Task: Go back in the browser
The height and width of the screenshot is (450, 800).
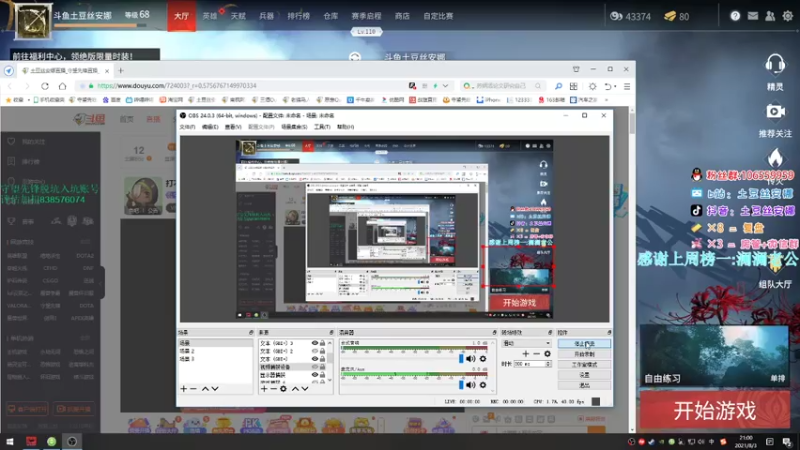Action: tap(10, 86)
